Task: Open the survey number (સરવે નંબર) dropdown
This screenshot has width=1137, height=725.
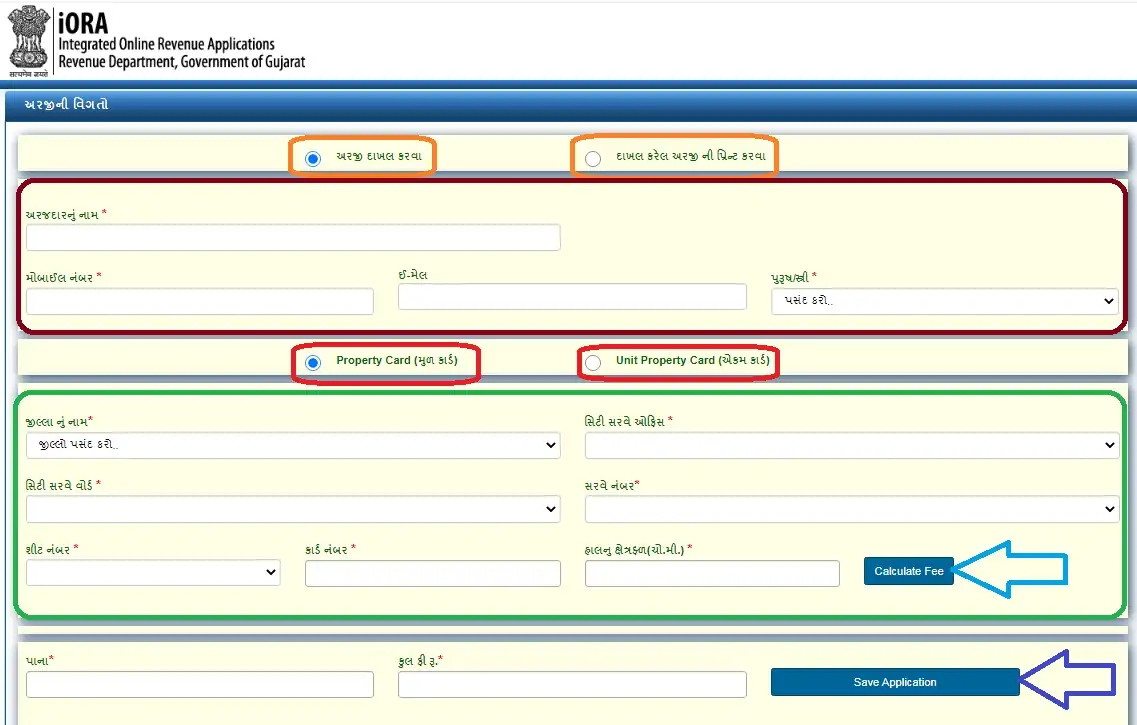Action: pos(851,509)
